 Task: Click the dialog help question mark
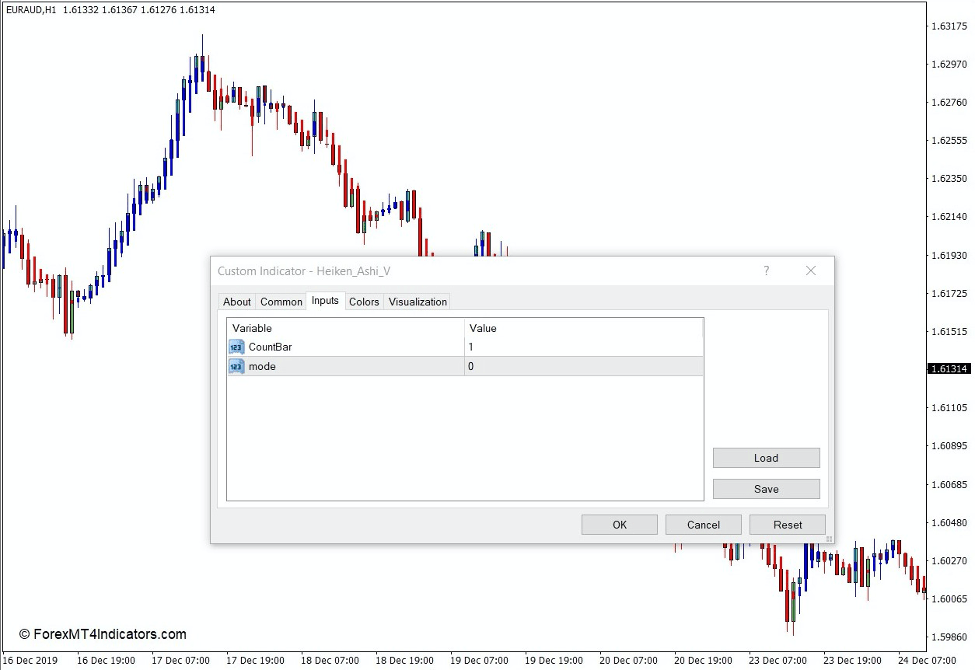click(x=766, y=270)
